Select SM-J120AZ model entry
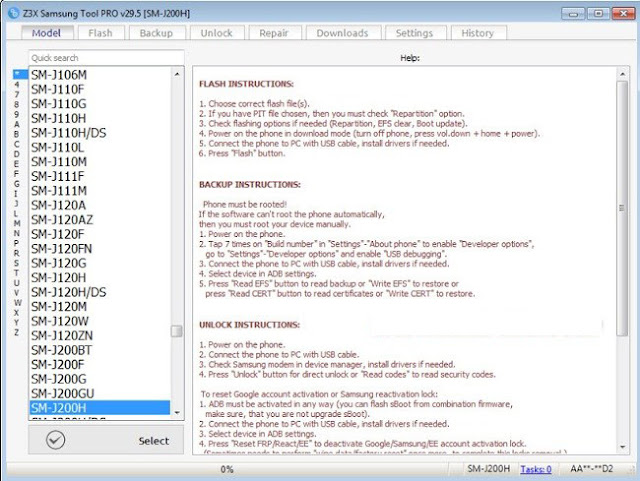 [100, 220]
